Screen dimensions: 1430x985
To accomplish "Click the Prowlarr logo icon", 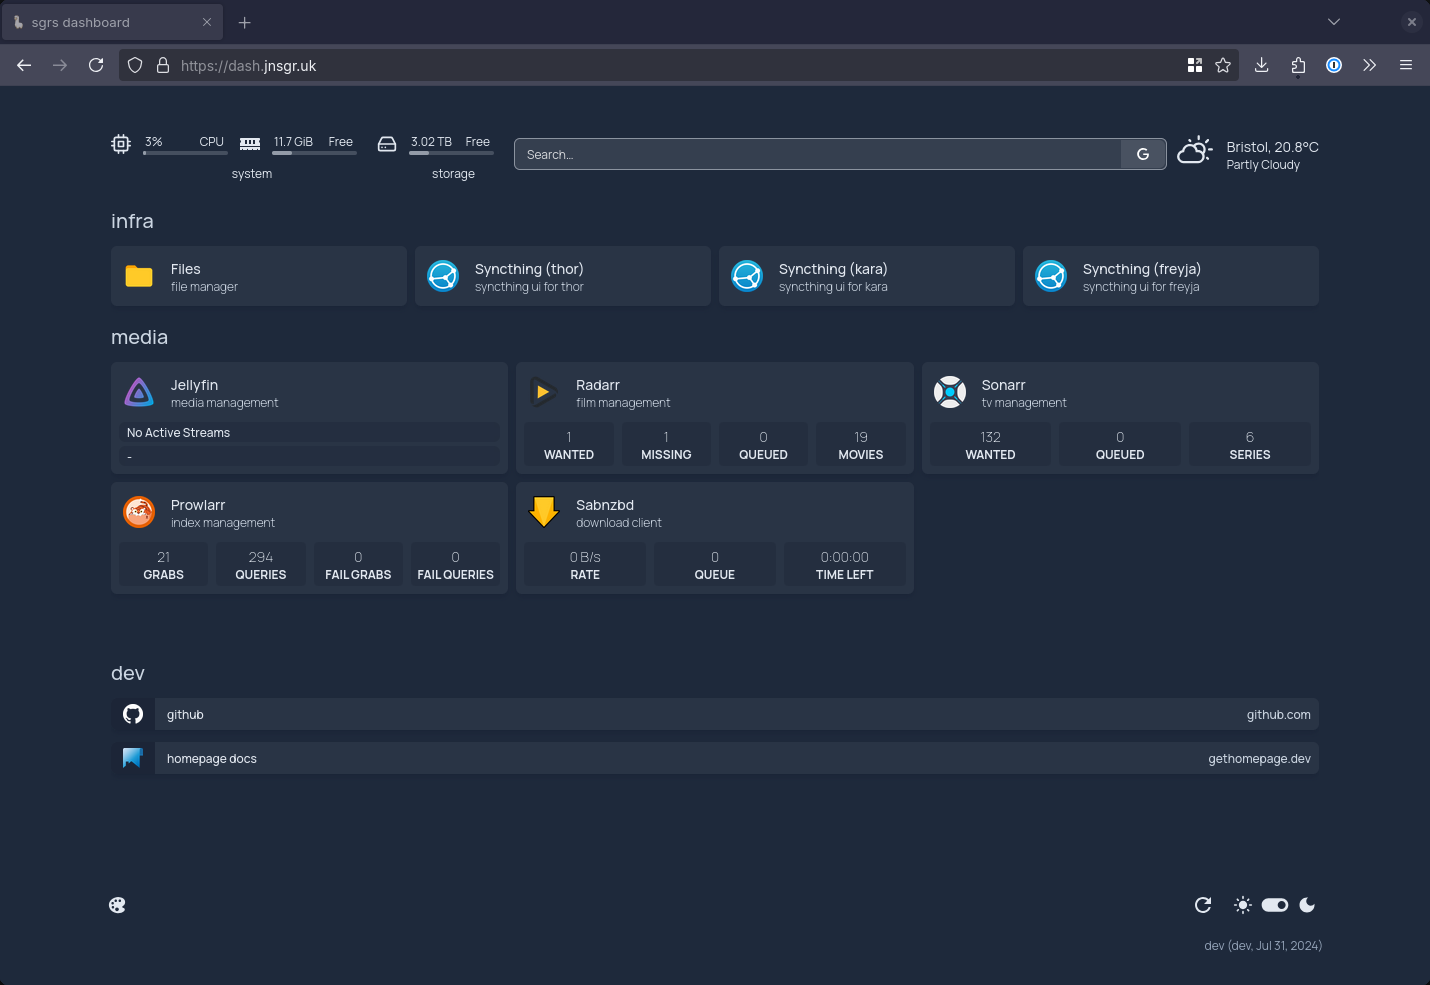I will [x=139, y=512].
